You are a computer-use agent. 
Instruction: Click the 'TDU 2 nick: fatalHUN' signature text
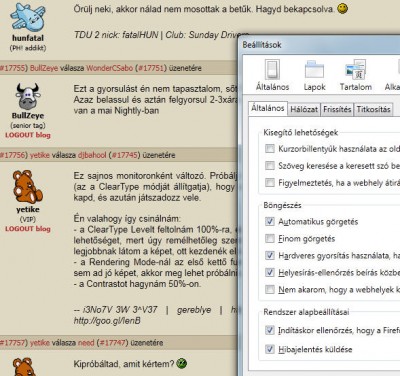(116, 35)
